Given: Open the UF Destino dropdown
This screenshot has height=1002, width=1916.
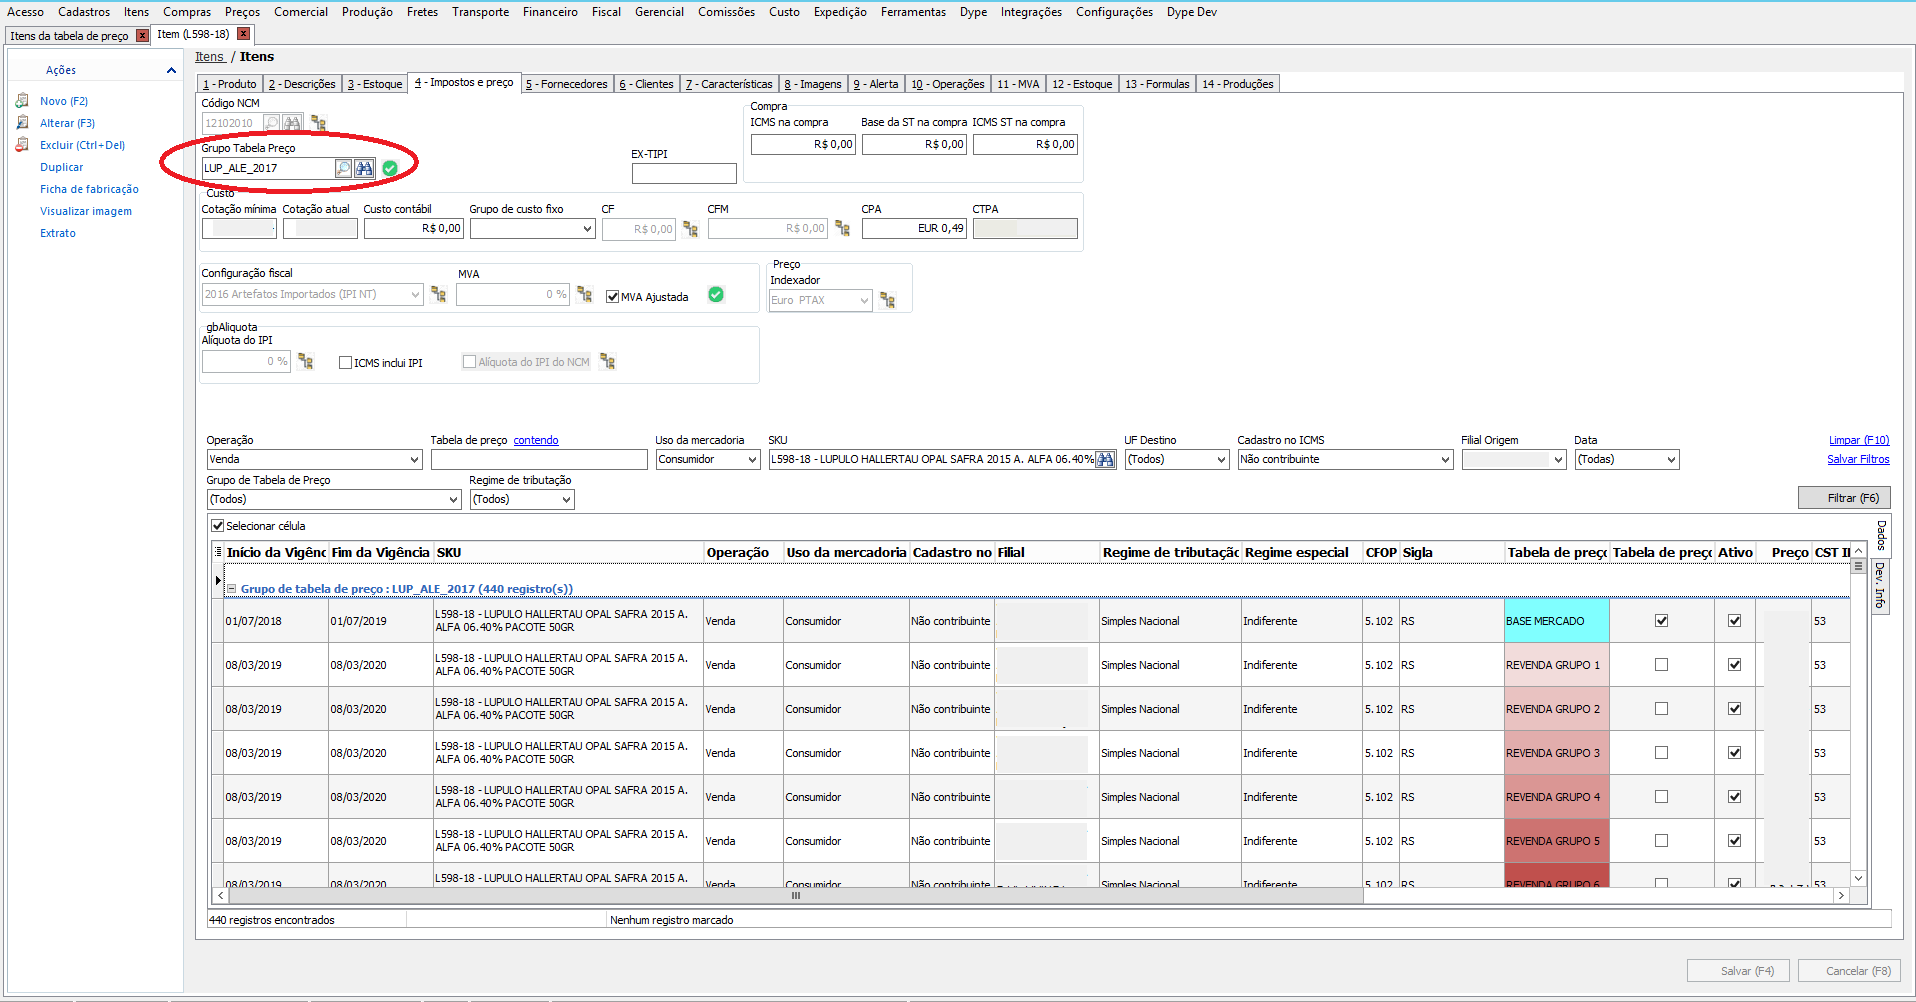Looking at the screenshot, I should point(1221,459).
